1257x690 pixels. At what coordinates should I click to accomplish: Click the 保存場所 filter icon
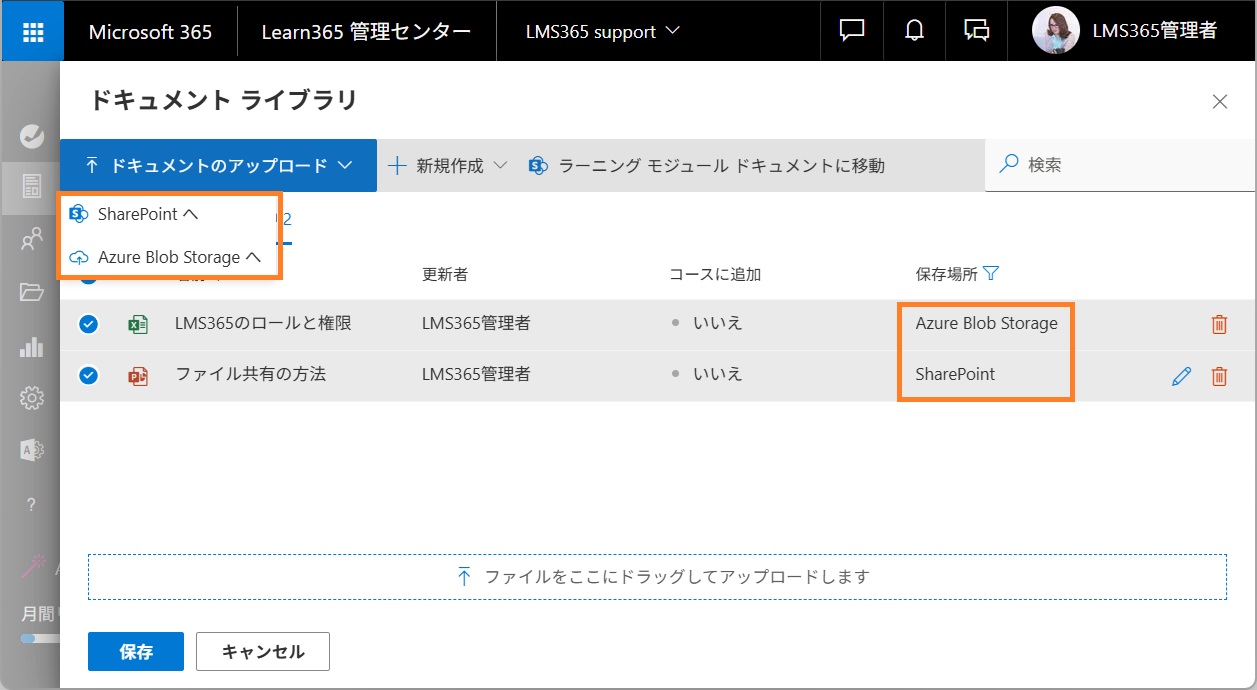(991, 273)
